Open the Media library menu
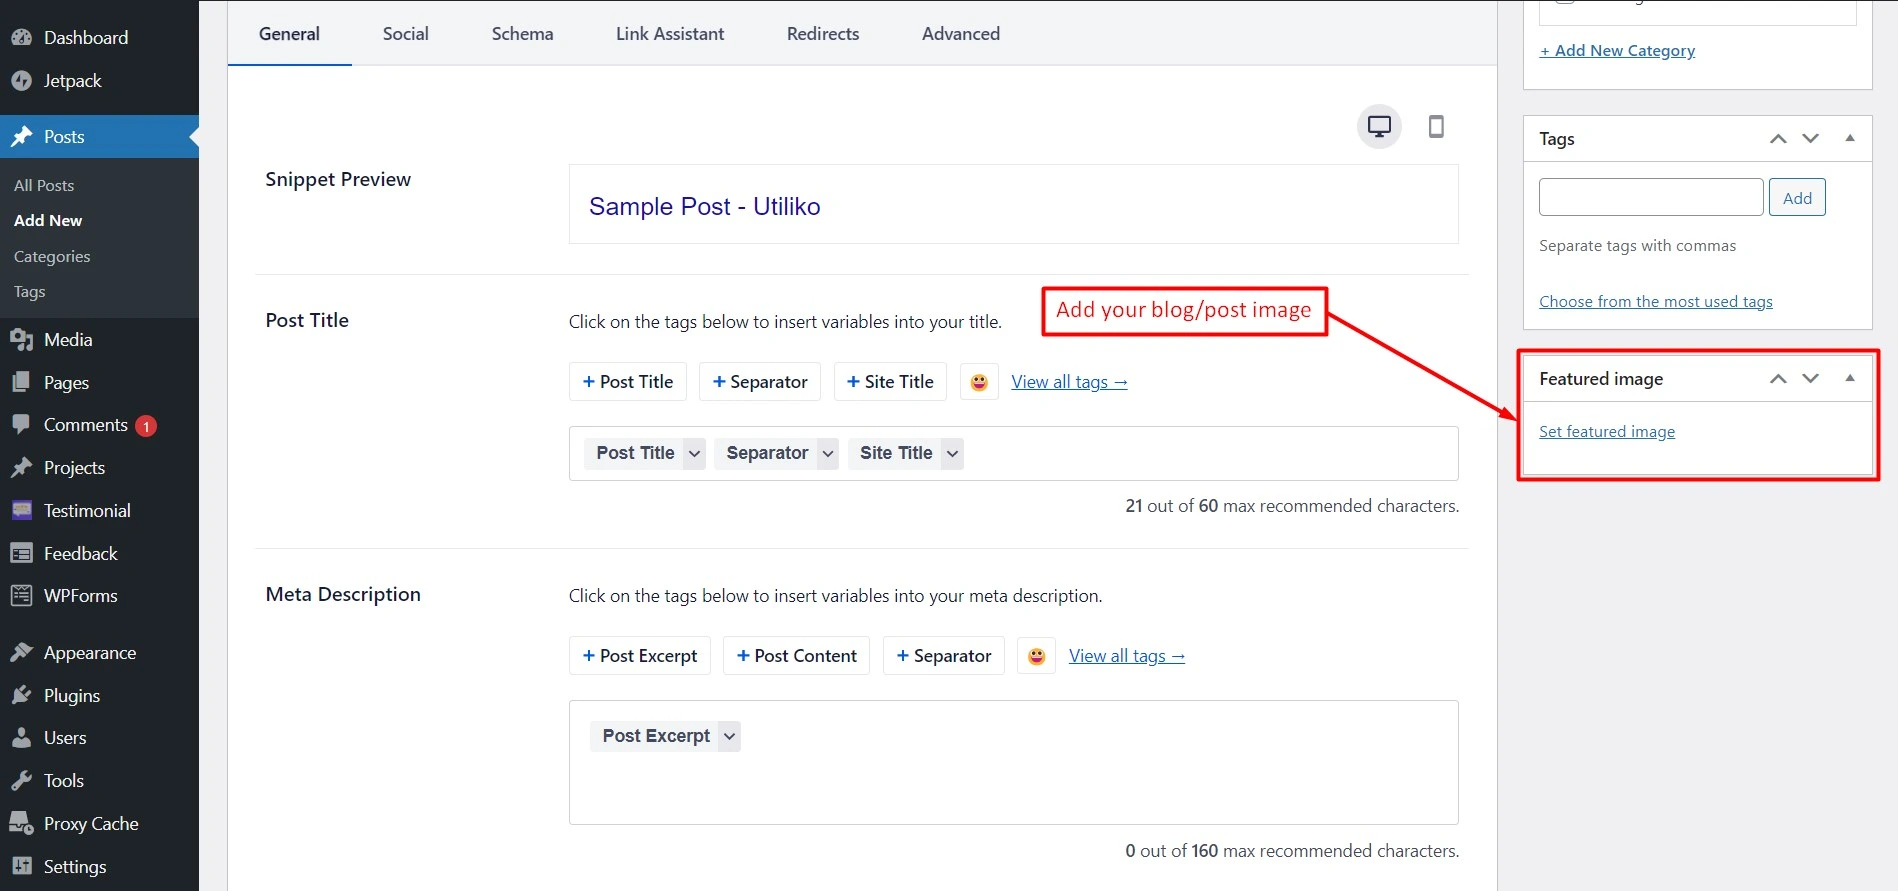This screenshot has width=1898, height=891. coord(68,340)
